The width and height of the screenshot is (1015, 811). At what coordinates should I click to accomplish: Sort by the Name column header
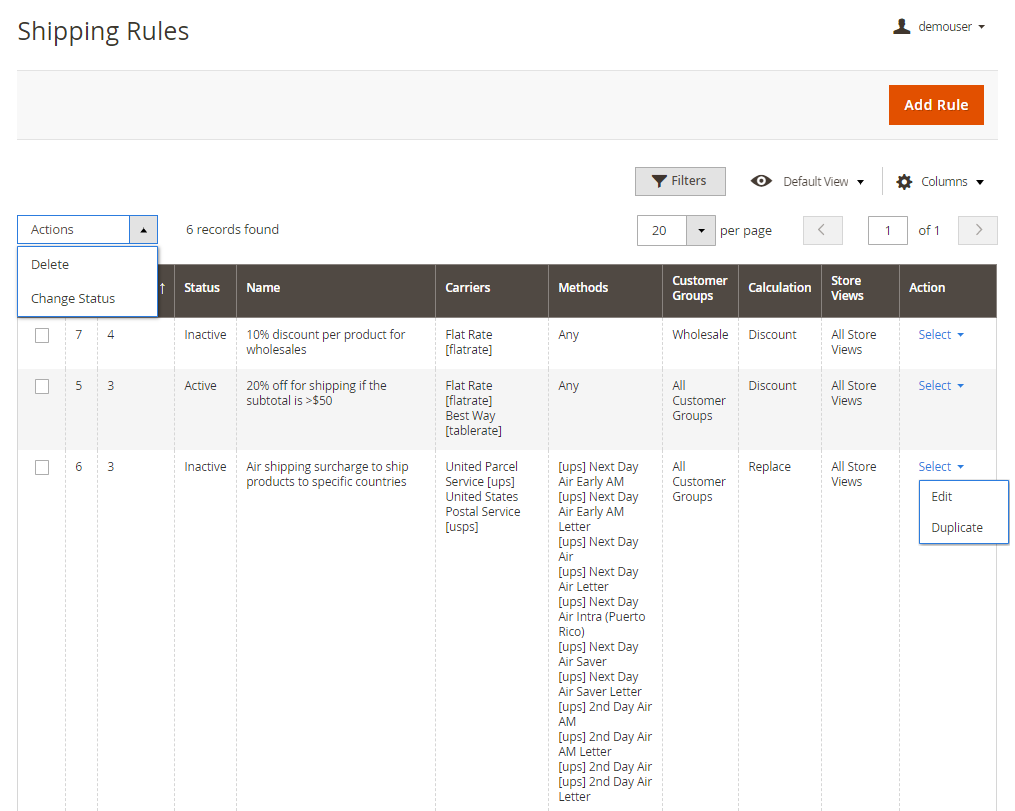tap(263, 288)
